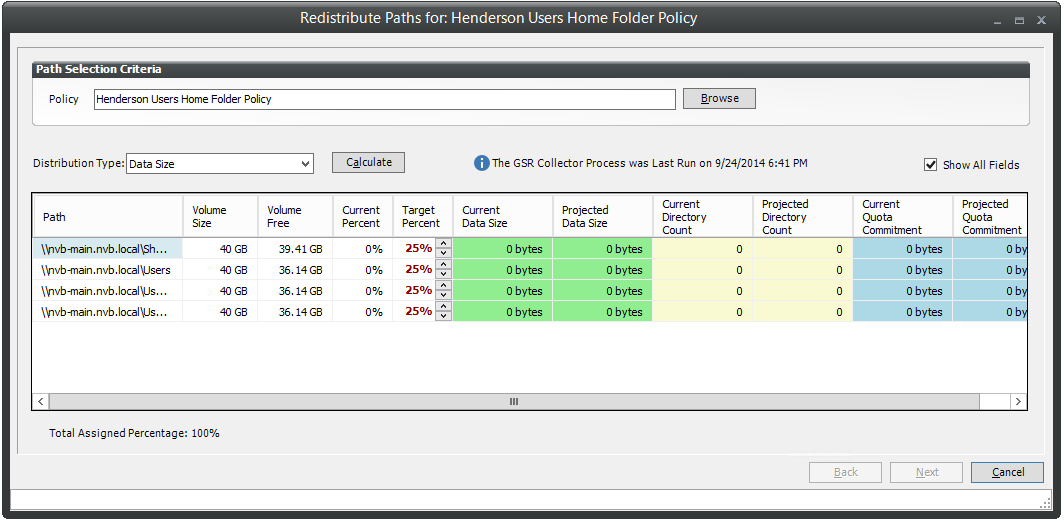Screen dimensions: 1064x522
Task: Open the Distribution Type dropdown
Action: pos(220,164)
